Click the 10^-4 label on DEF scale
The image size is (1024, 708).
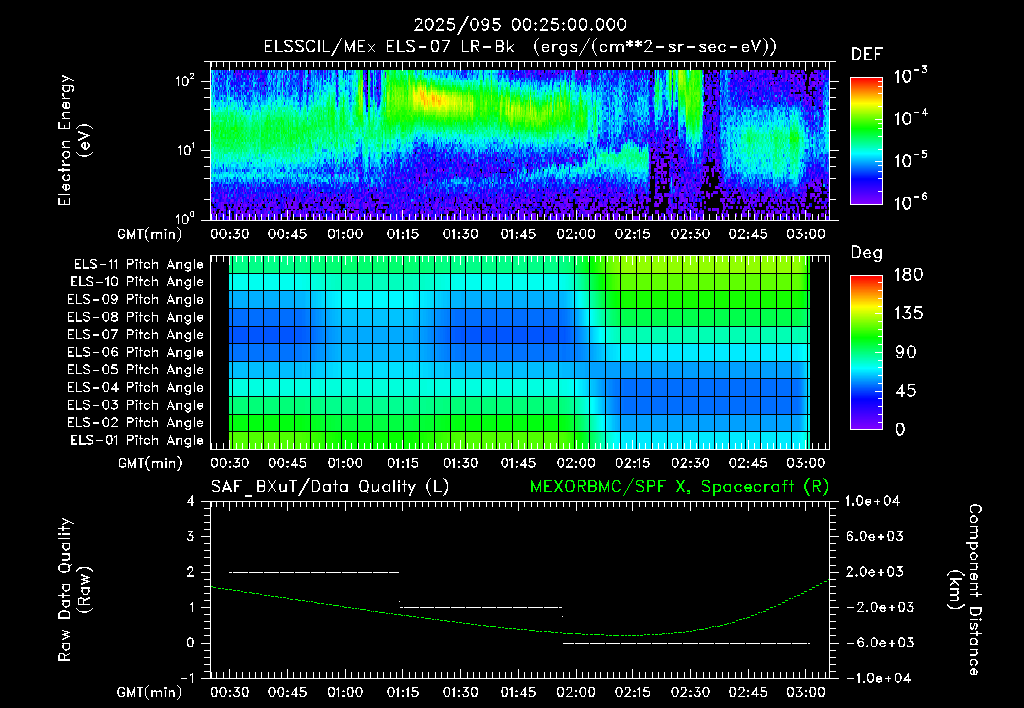[x=910, y=118]
